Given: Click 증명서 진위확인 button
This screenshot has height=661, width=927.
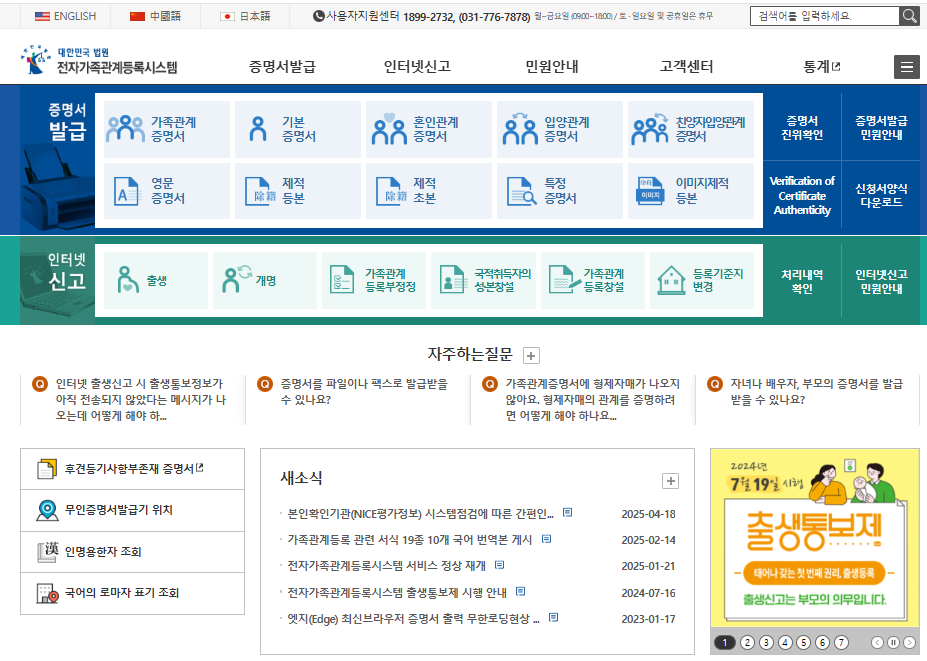Looking at the screenshot, I should click(x=802, y=128).
